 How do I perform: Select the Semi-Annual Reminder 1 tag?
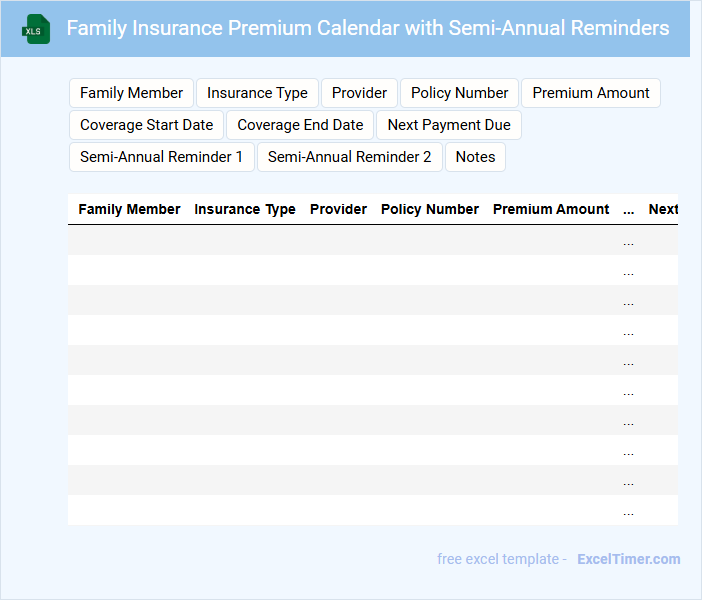[161, 157]
